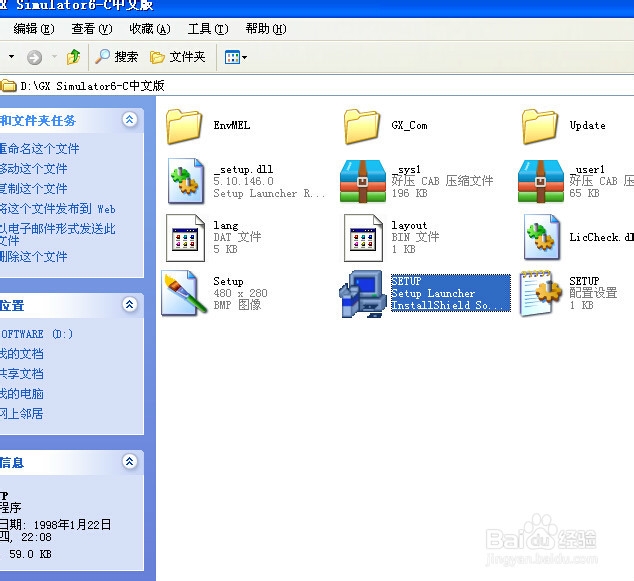Go to 网上邻居 location link
Screen dimensions: 634x581
point(22,414)
